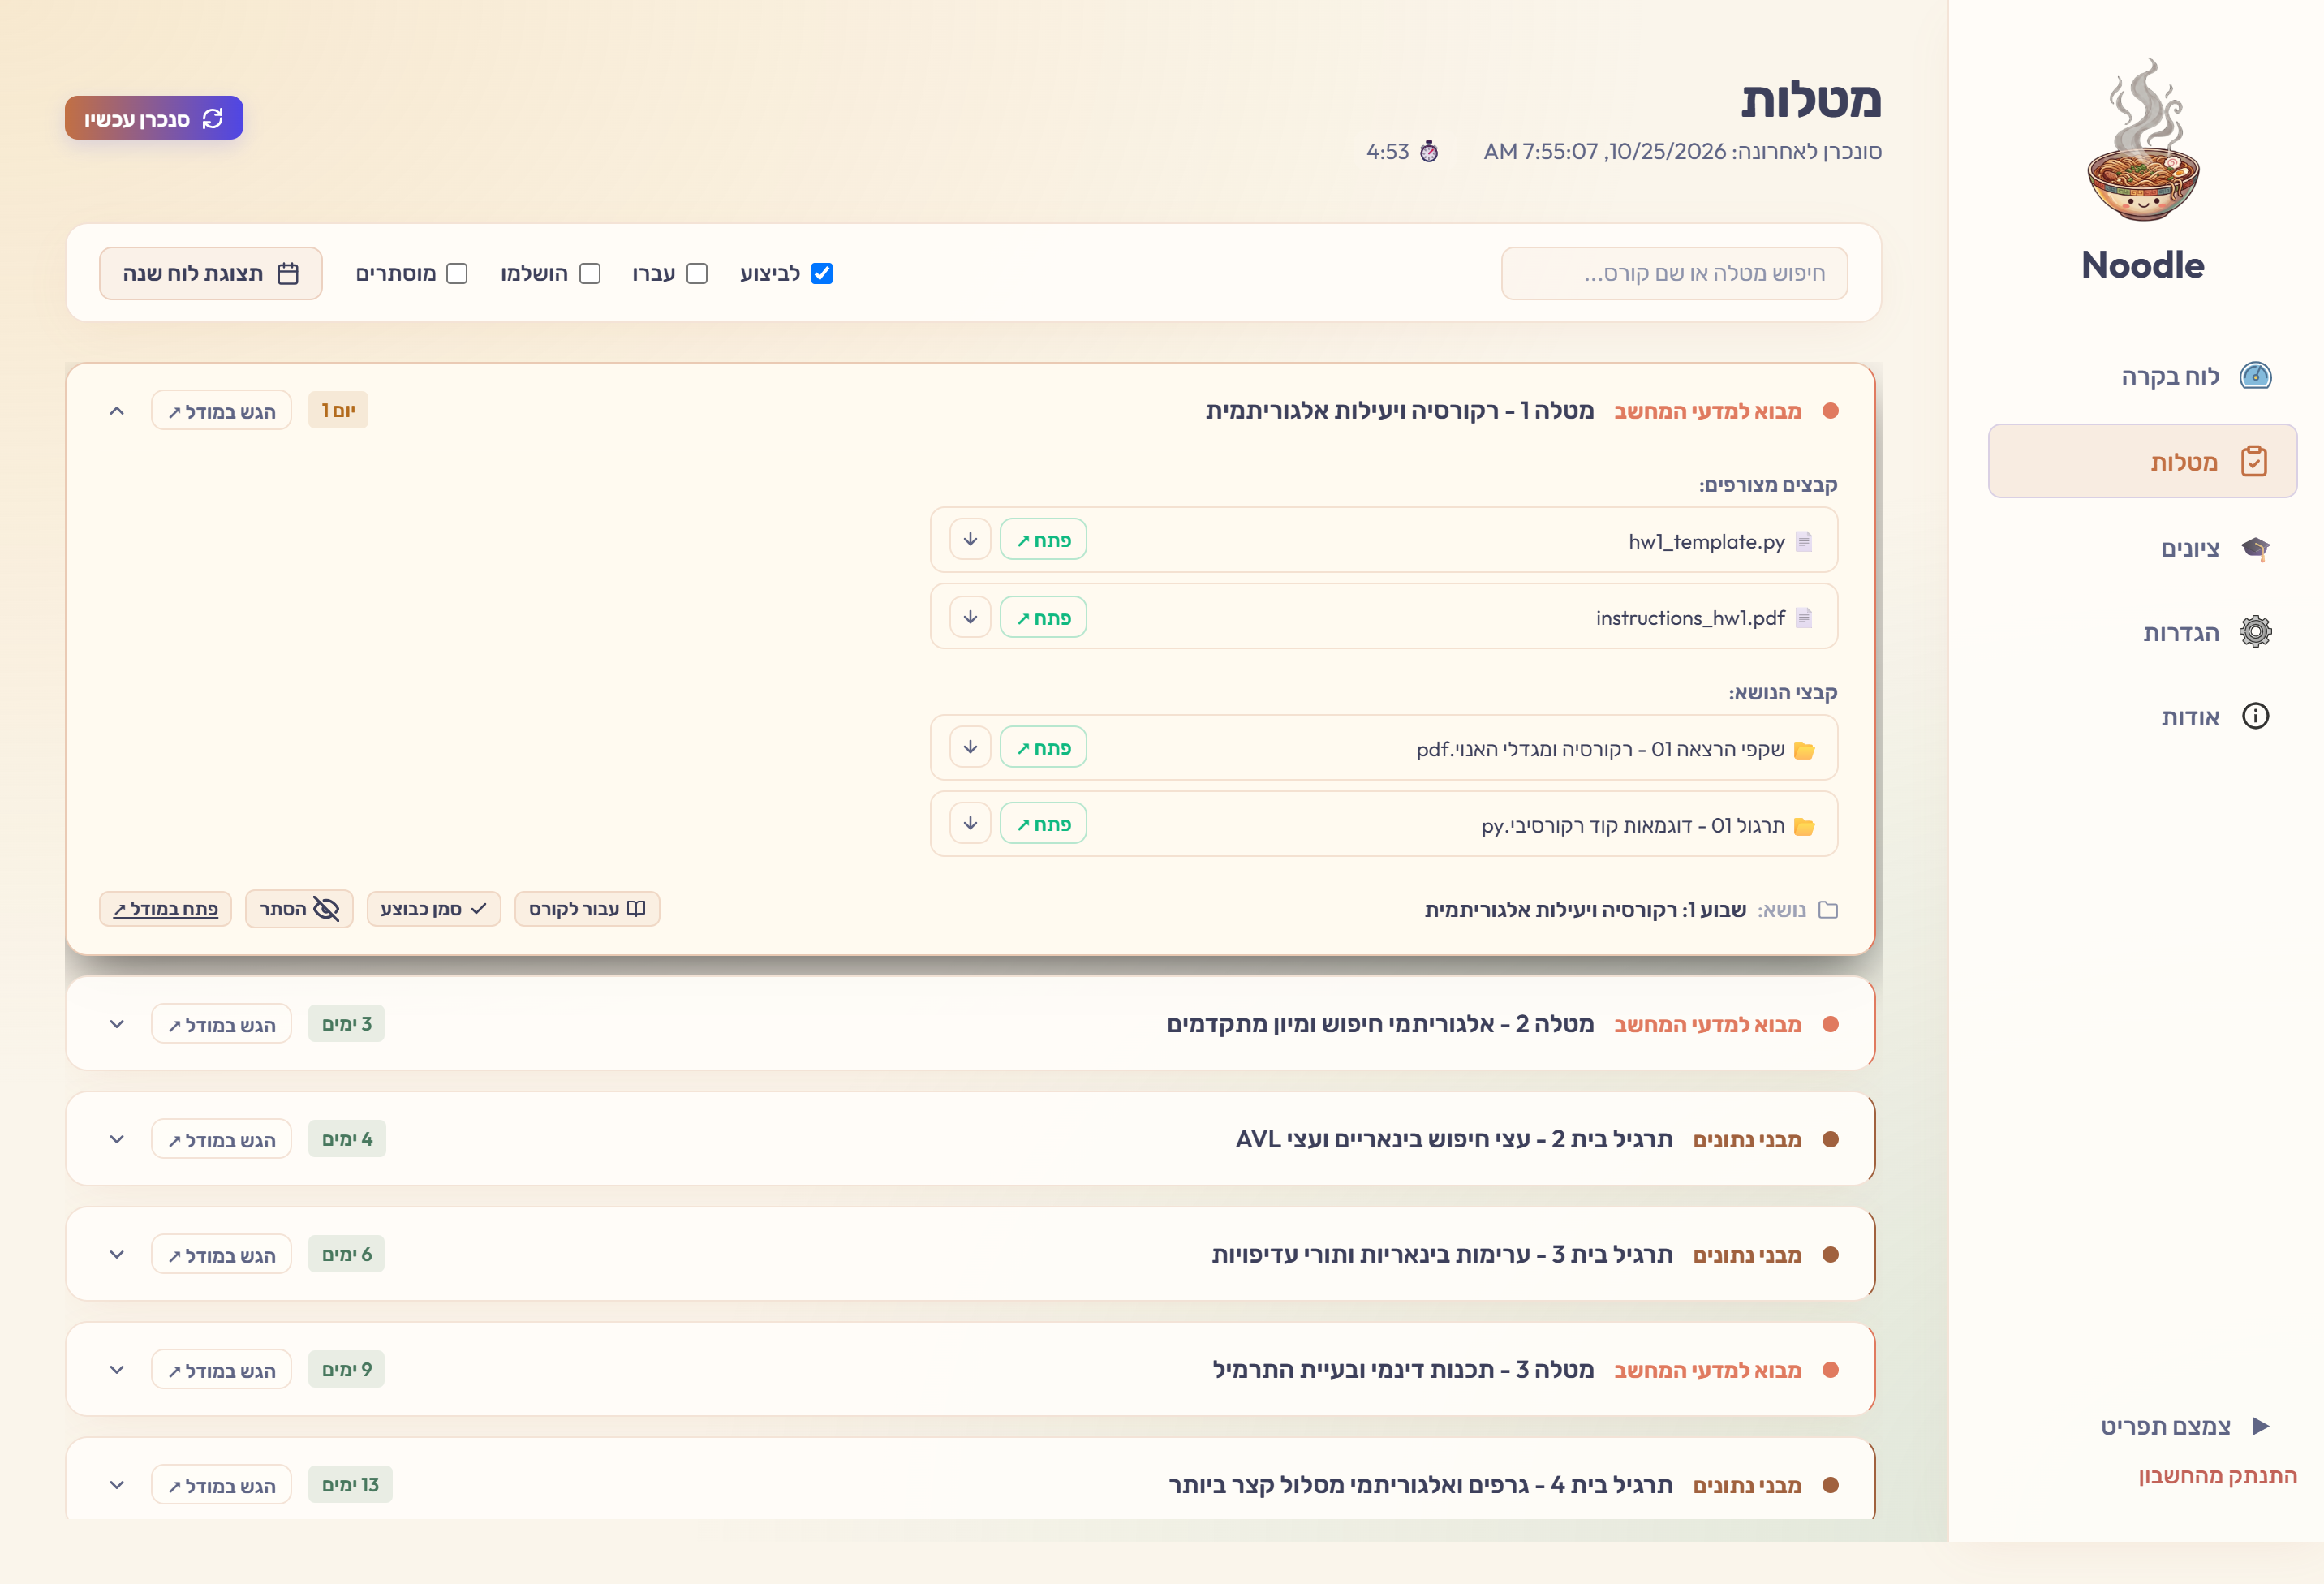This screenshot has height=1584, width=2324.
Task: Expand the מטלה 2 card chevron
Action: [x=117, y=1024]
